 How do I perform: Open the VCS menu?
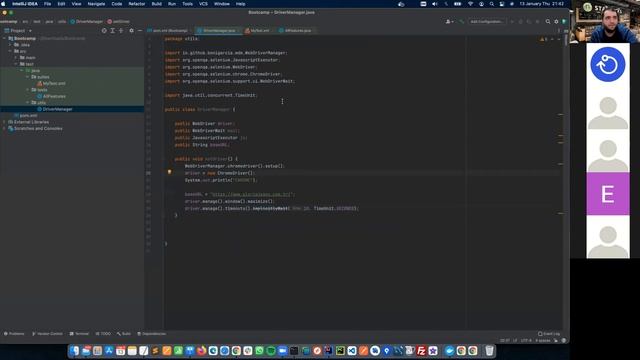coord(203,4)
